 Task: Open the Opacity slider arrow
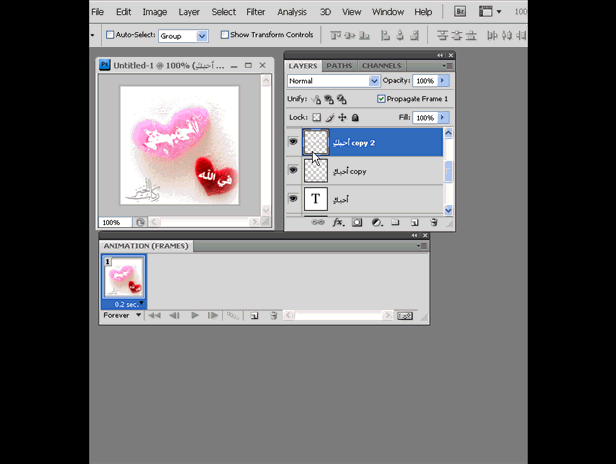point(443,81)
